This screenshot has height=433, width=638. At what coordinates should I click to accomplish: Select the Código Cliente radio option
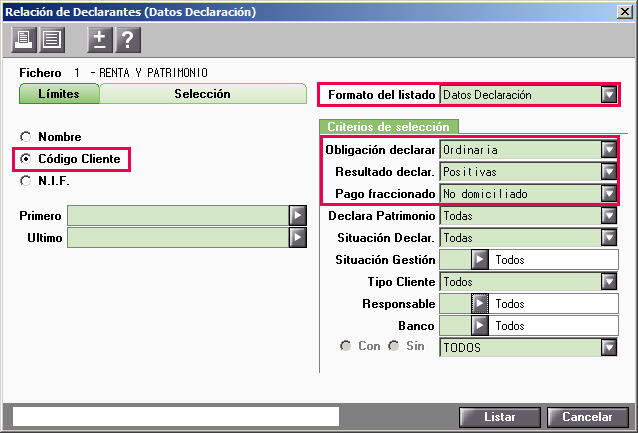(26, 158)
